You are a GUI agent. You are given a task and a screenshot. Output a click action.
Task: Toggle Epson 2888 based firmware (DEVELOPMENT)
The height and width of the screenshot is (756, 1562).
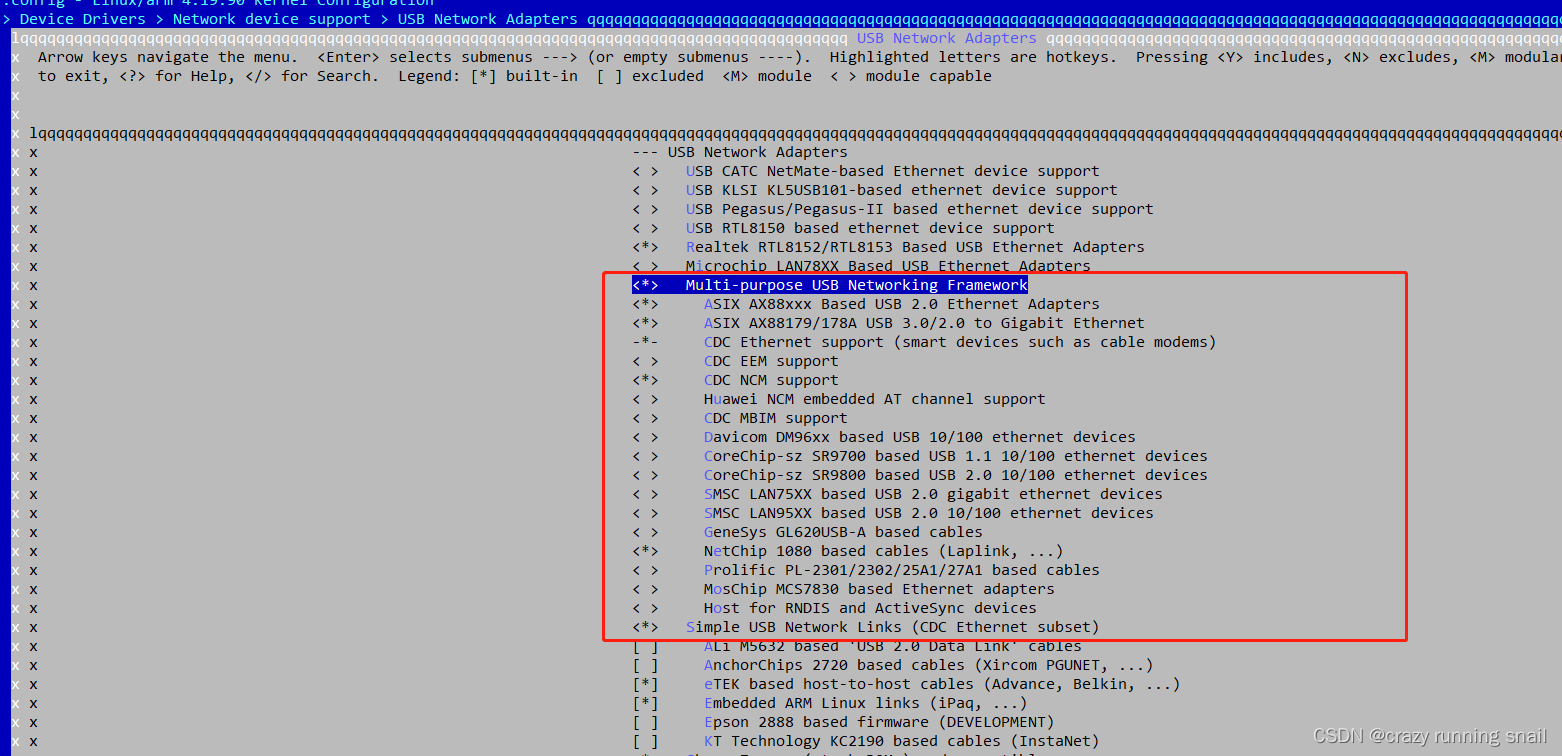tap(843, 722)
